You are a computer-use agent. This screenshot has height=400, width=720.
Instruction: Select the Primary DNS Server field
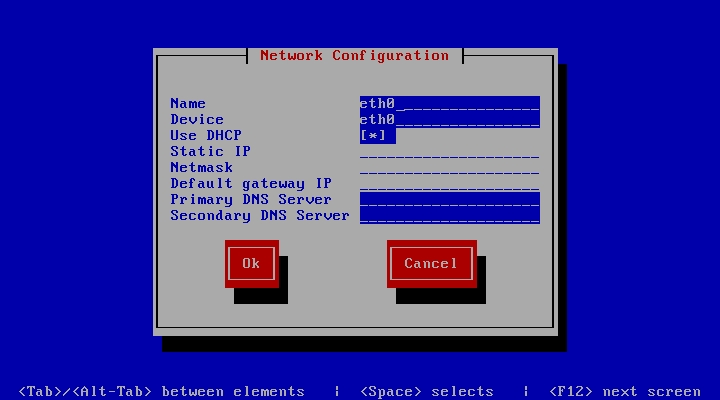pyautogui.click(x=449, y=200)
